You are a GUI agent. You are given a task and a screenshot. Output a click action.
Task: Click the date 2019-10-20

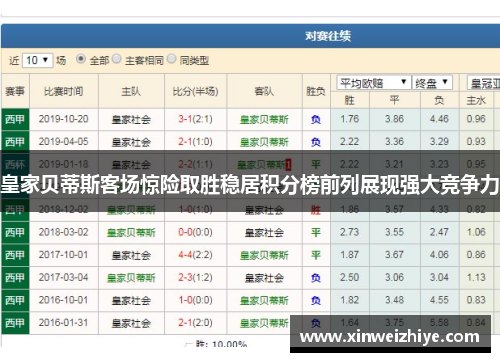click(x=64, y=119)
